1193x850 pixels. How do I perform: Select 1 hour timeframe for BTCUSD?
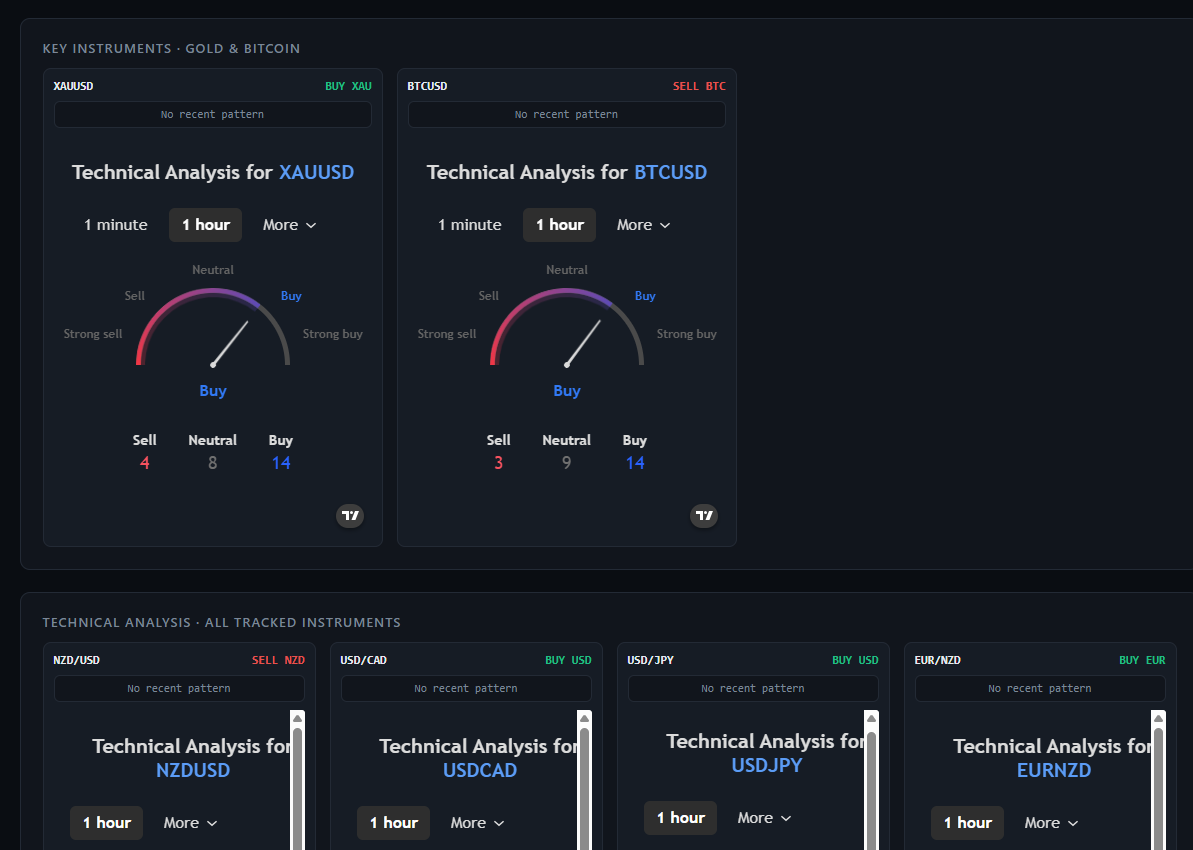(559, 225)
